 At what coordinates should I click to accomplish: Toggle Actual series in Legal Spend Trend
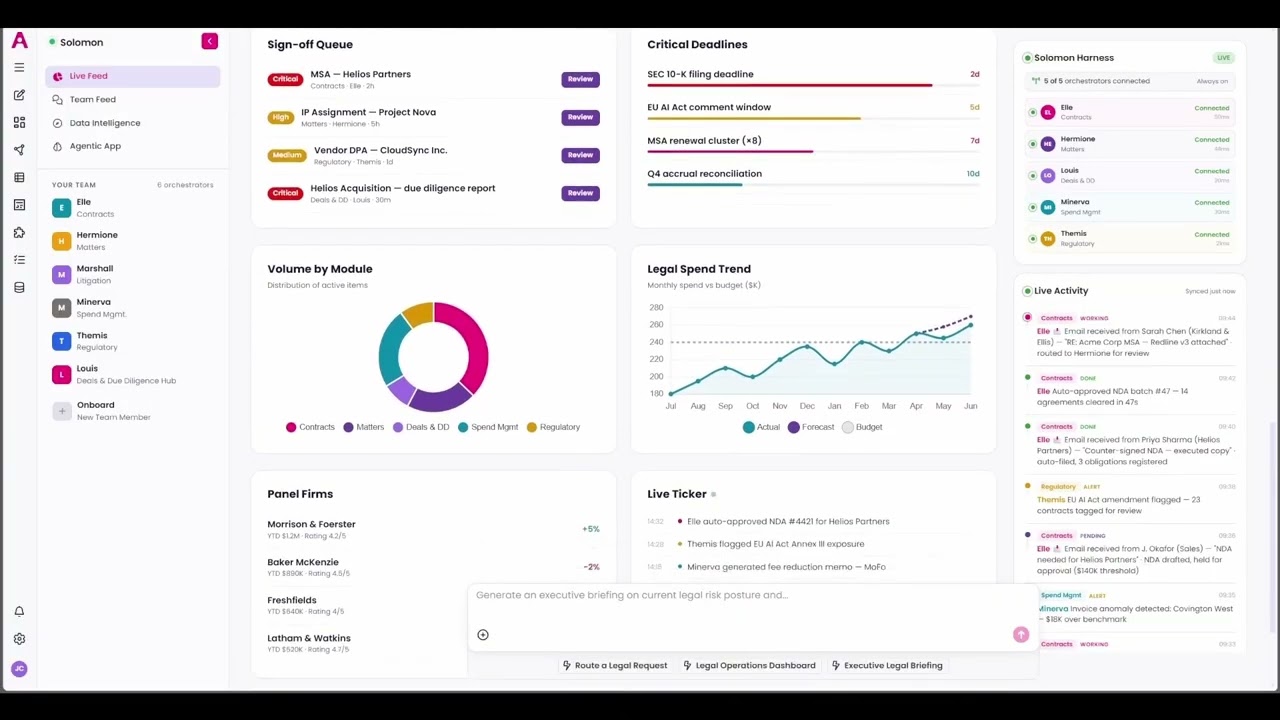761,427
